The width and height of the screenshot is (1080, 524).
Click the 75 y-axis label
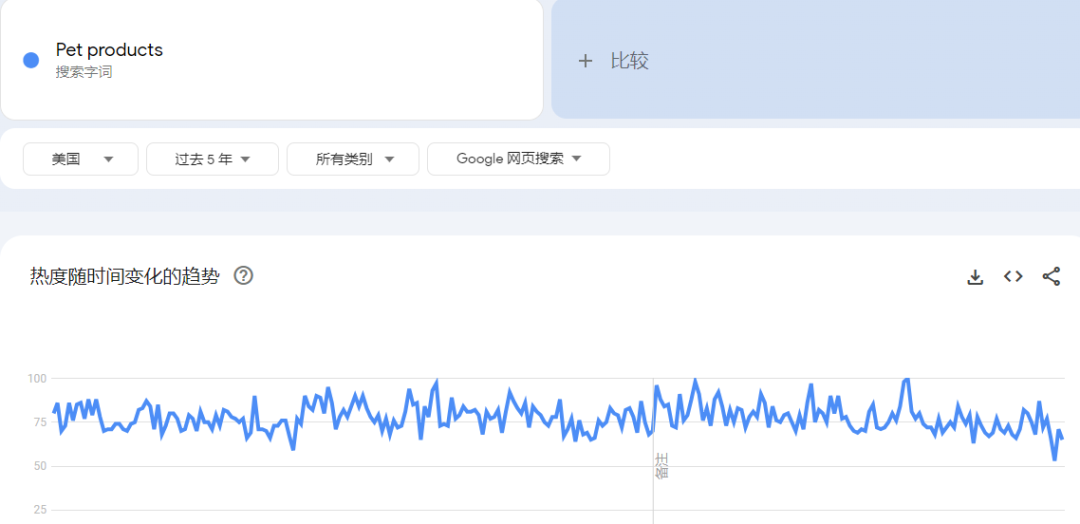[39, 422]
